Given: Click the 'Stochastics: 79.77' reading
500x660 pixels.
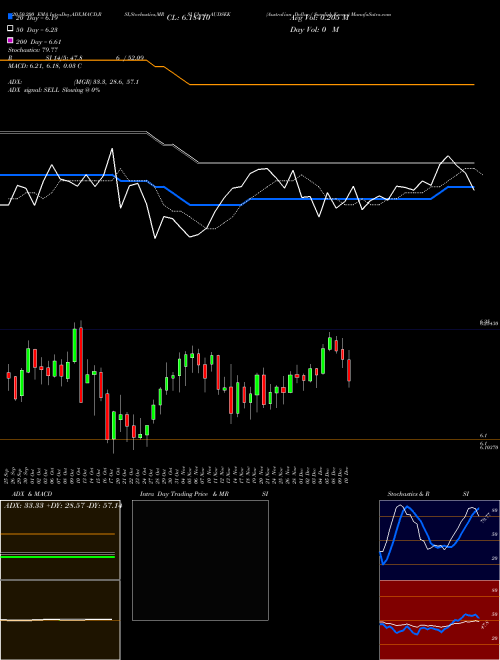Looking at the screenshot, I should 33,50.
